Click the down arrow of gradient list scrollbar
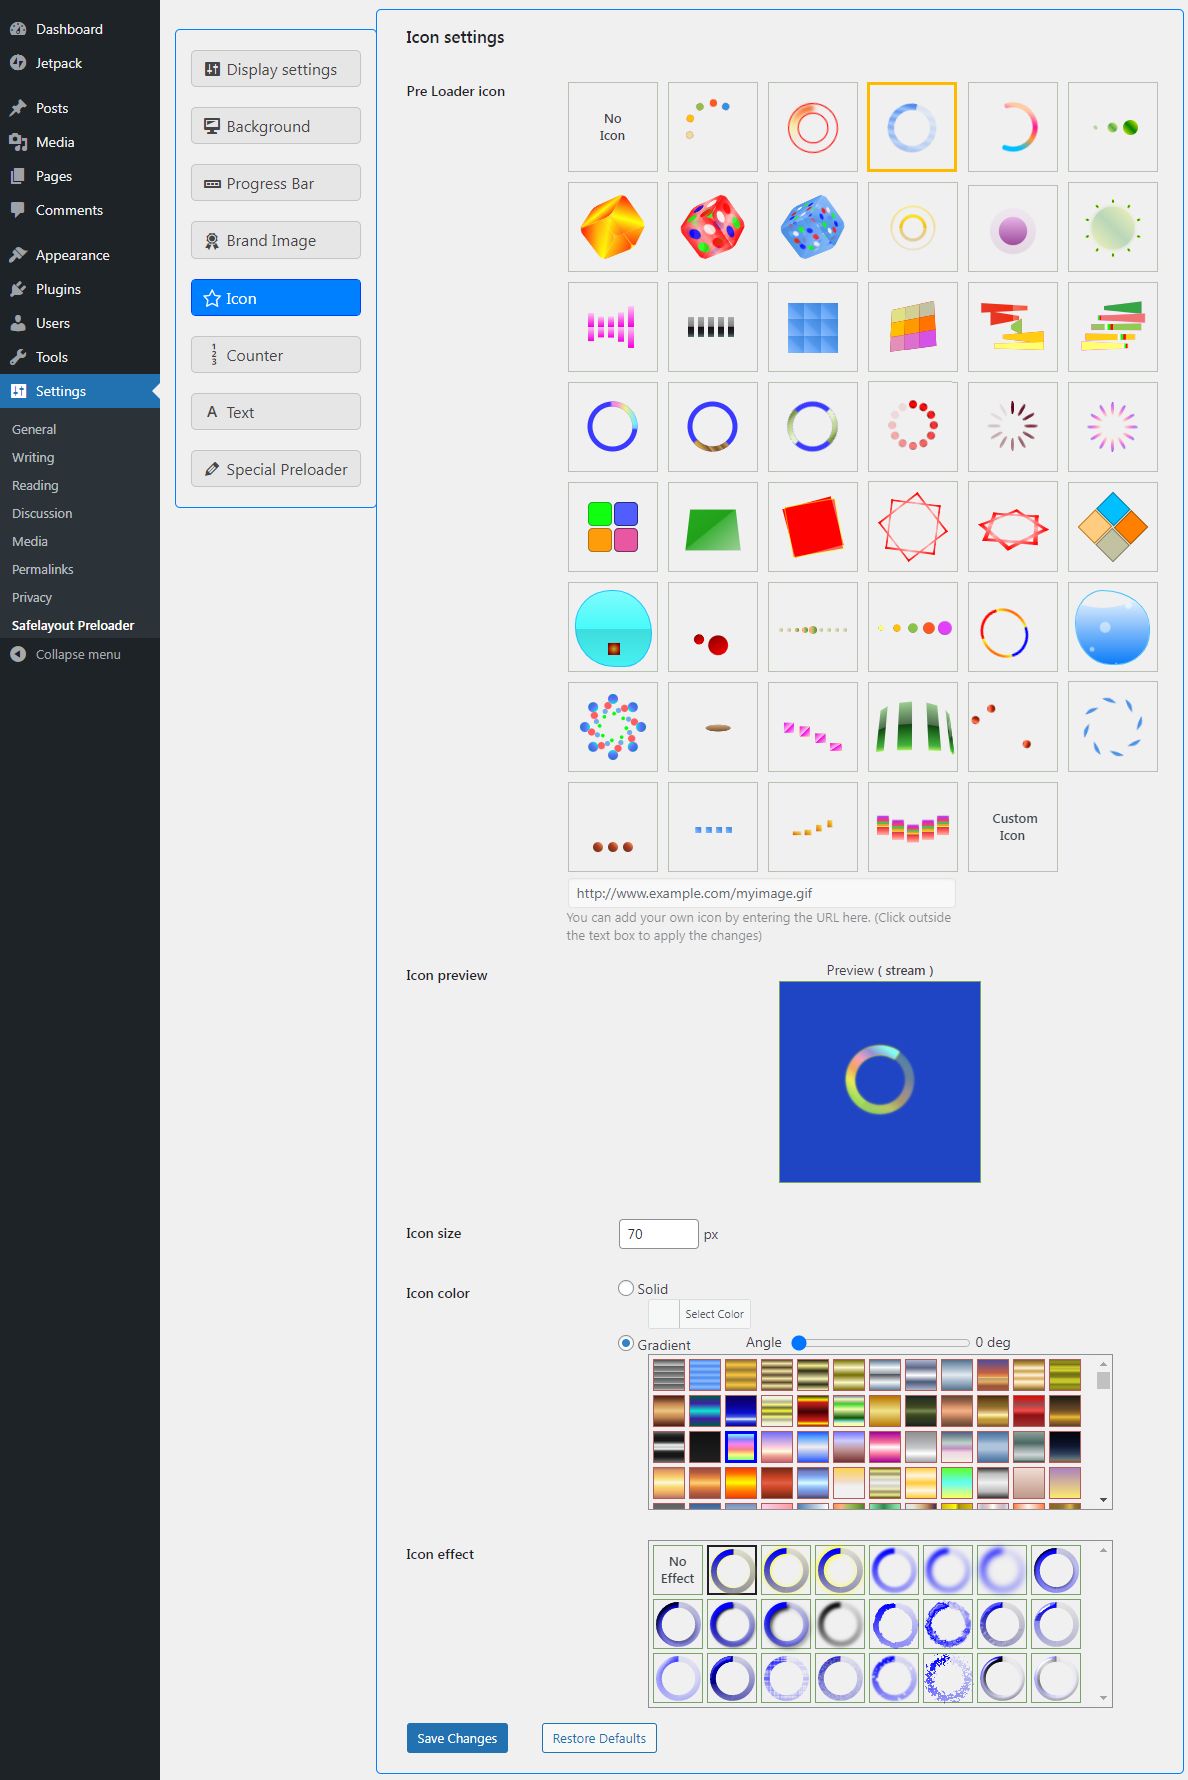Viewport: 1188px width, 1780px height. pos(1103,1500)
